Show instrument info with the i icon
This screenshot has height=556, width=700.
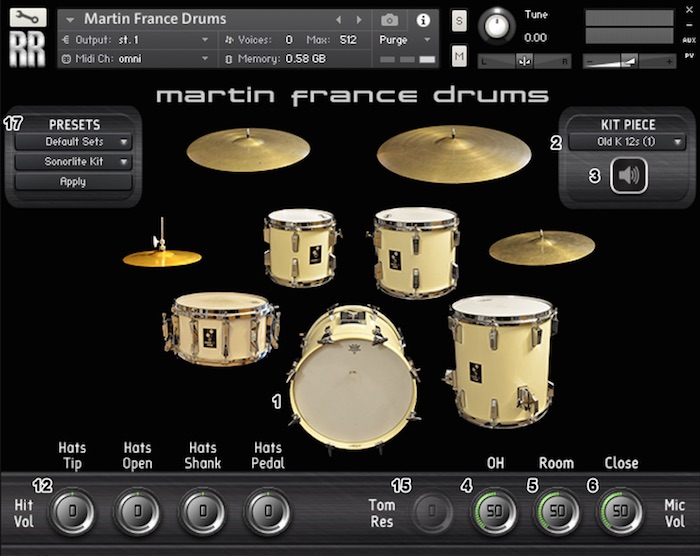pos(423,19)
